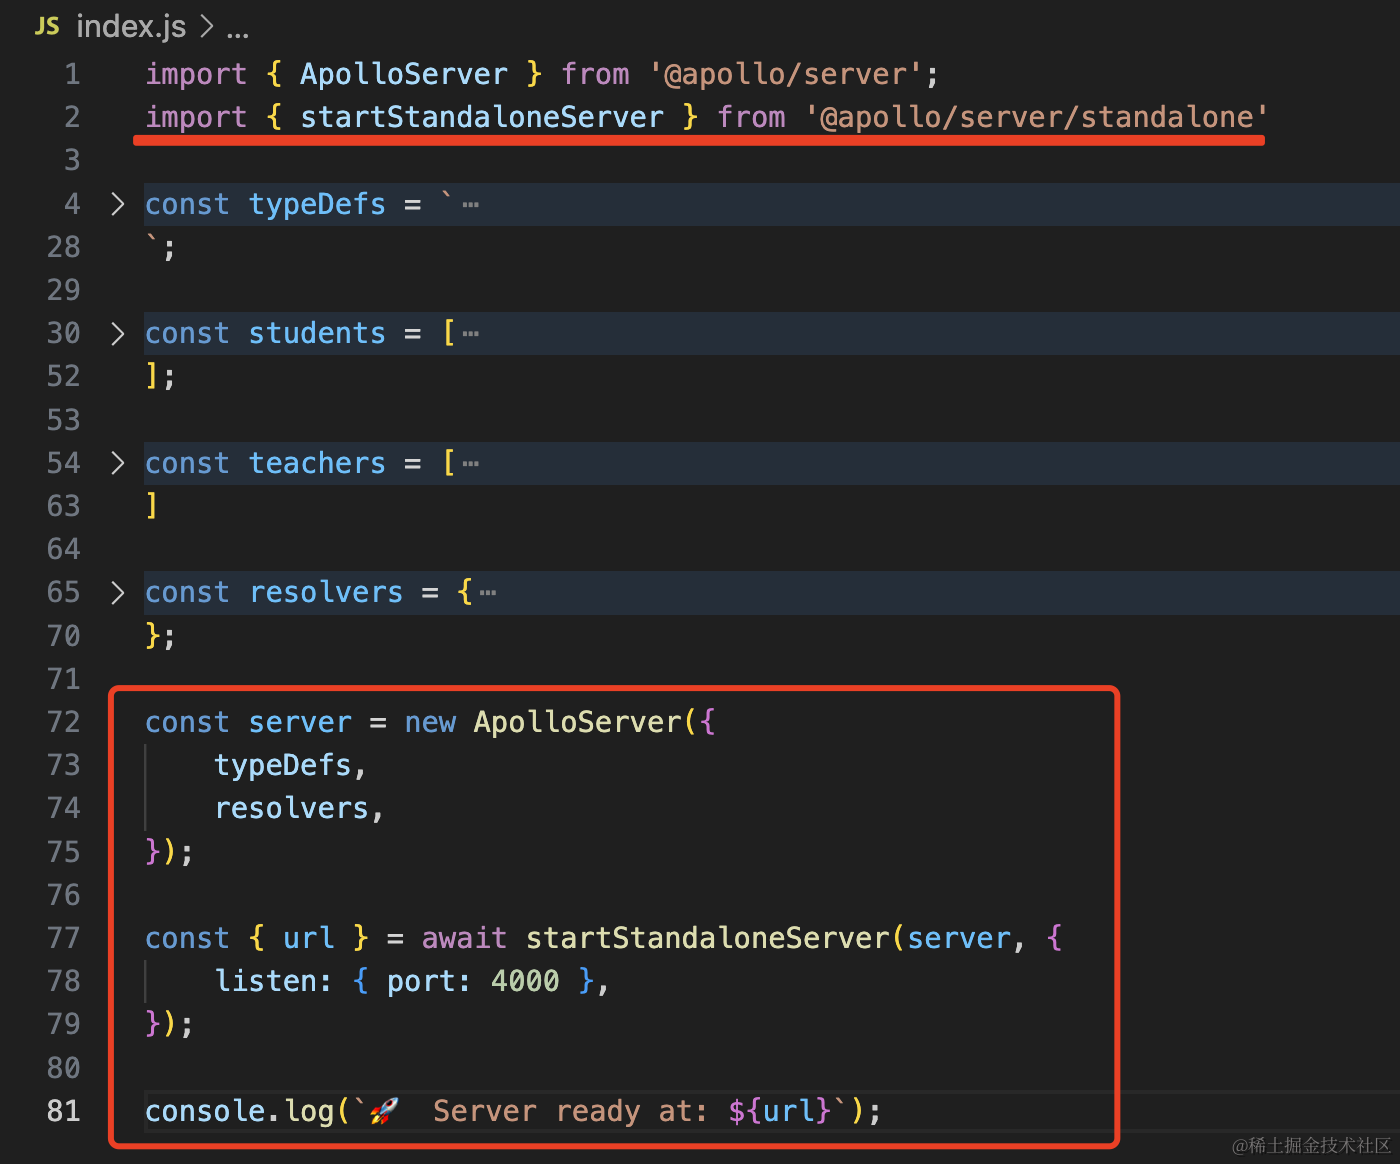Click 'resolvers' identifier on line 65

326,592
